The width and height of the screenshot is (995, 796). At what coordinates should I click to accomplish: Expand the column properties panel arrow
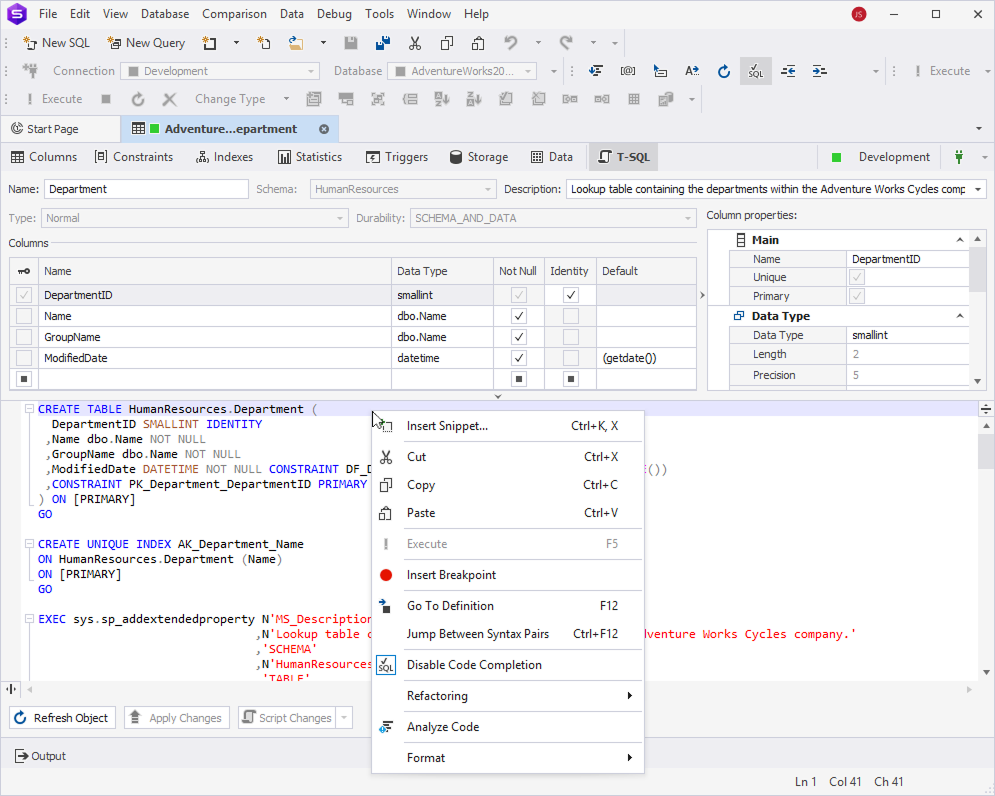pos(702,295)
